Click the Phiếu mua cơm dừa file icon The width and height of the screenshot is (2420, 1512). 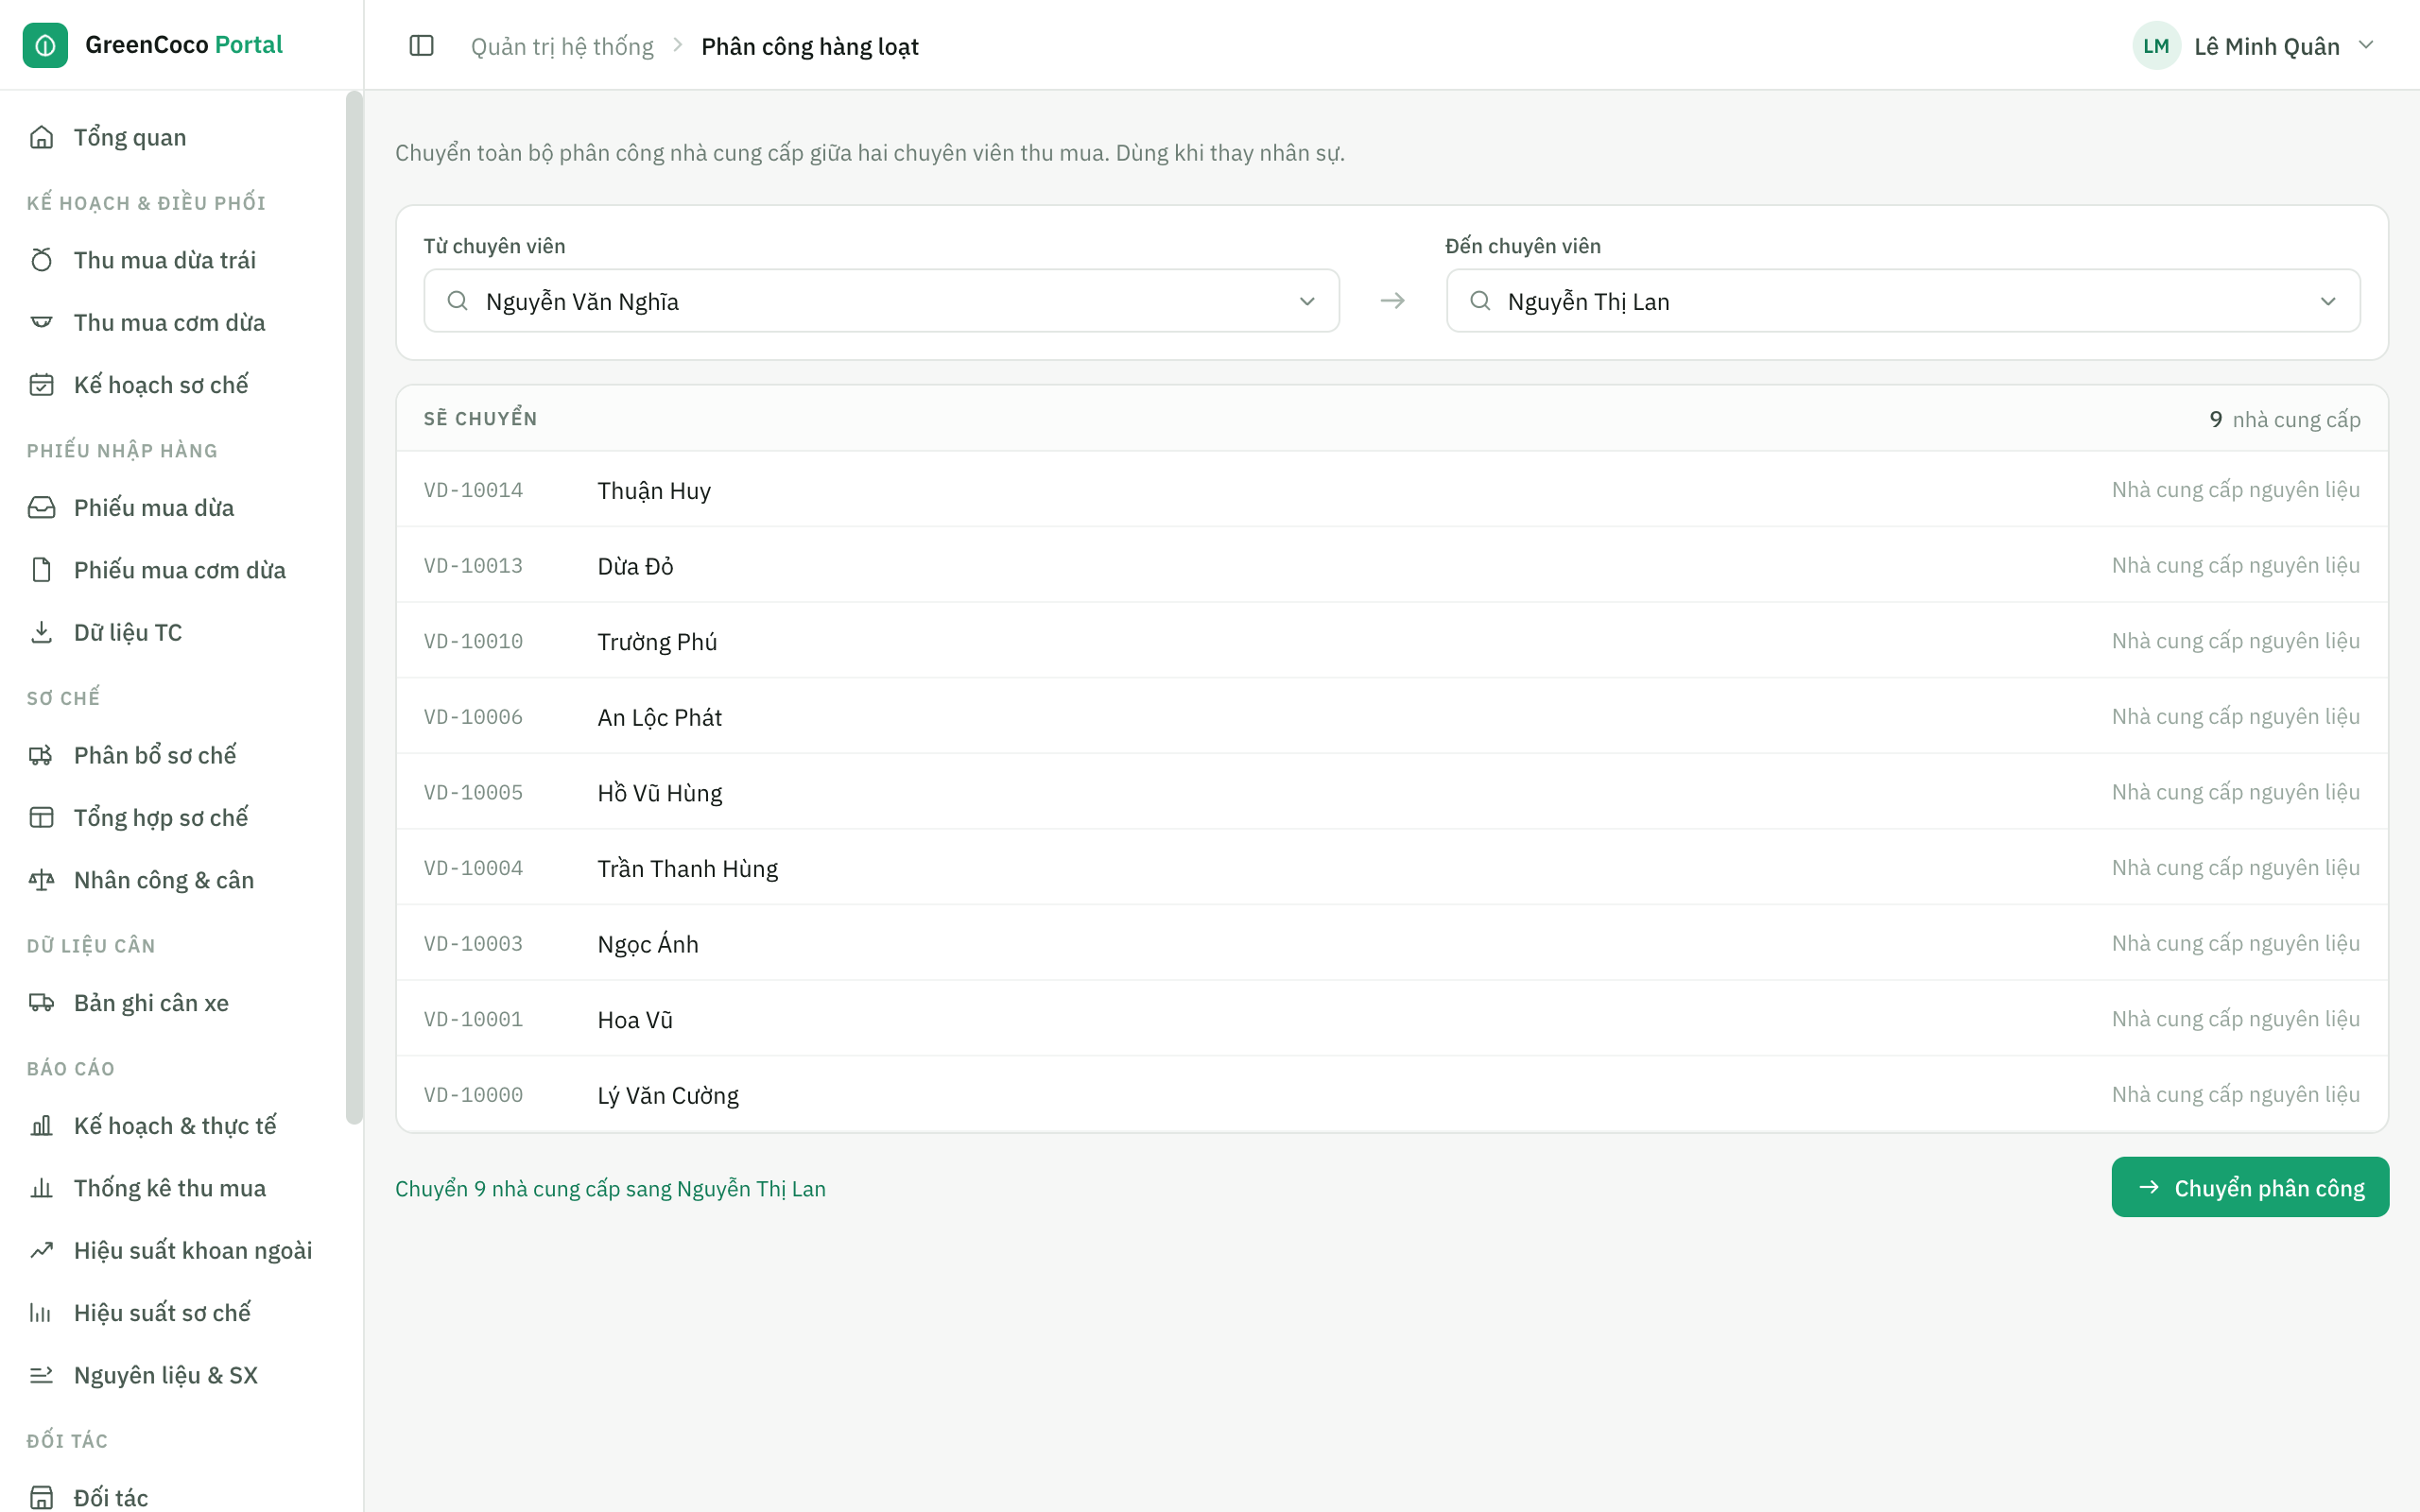41,570
